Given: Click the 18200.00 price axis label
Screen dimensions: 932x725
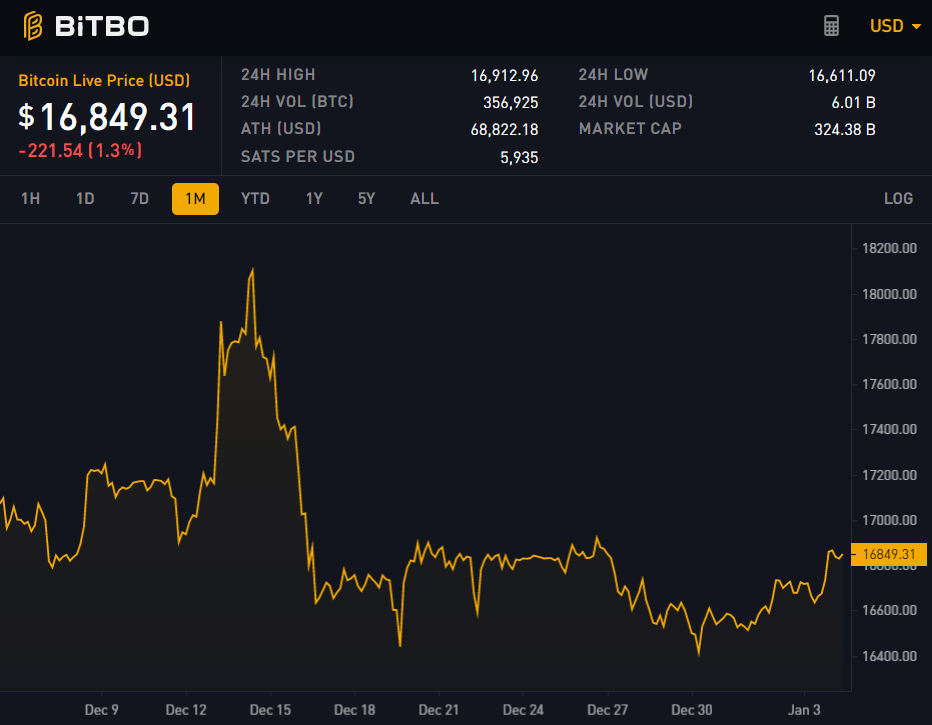Looking at the screenshot, I should (889, 248).
